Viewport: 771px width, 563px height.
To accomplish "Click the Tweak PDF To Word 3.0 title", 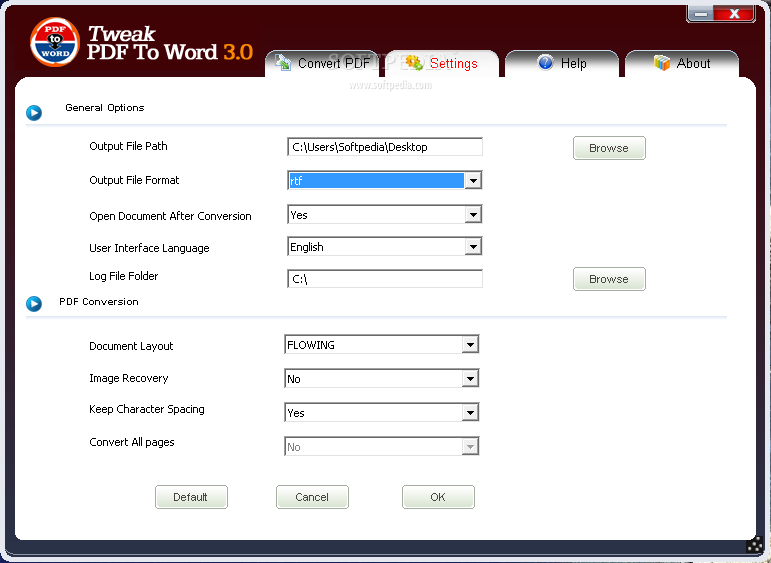I will [170, 43].
